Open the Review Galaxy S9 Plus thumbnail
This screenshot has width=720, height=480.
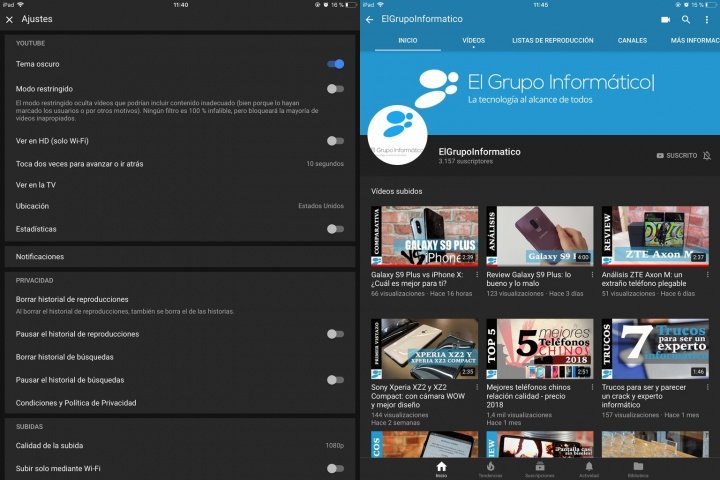coord(540,236)
